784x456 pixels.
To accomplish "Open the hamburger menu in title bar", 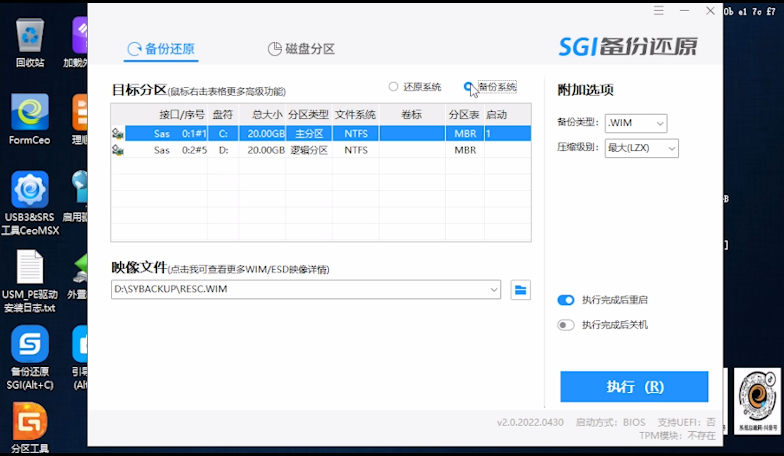I will coord(658,11).
